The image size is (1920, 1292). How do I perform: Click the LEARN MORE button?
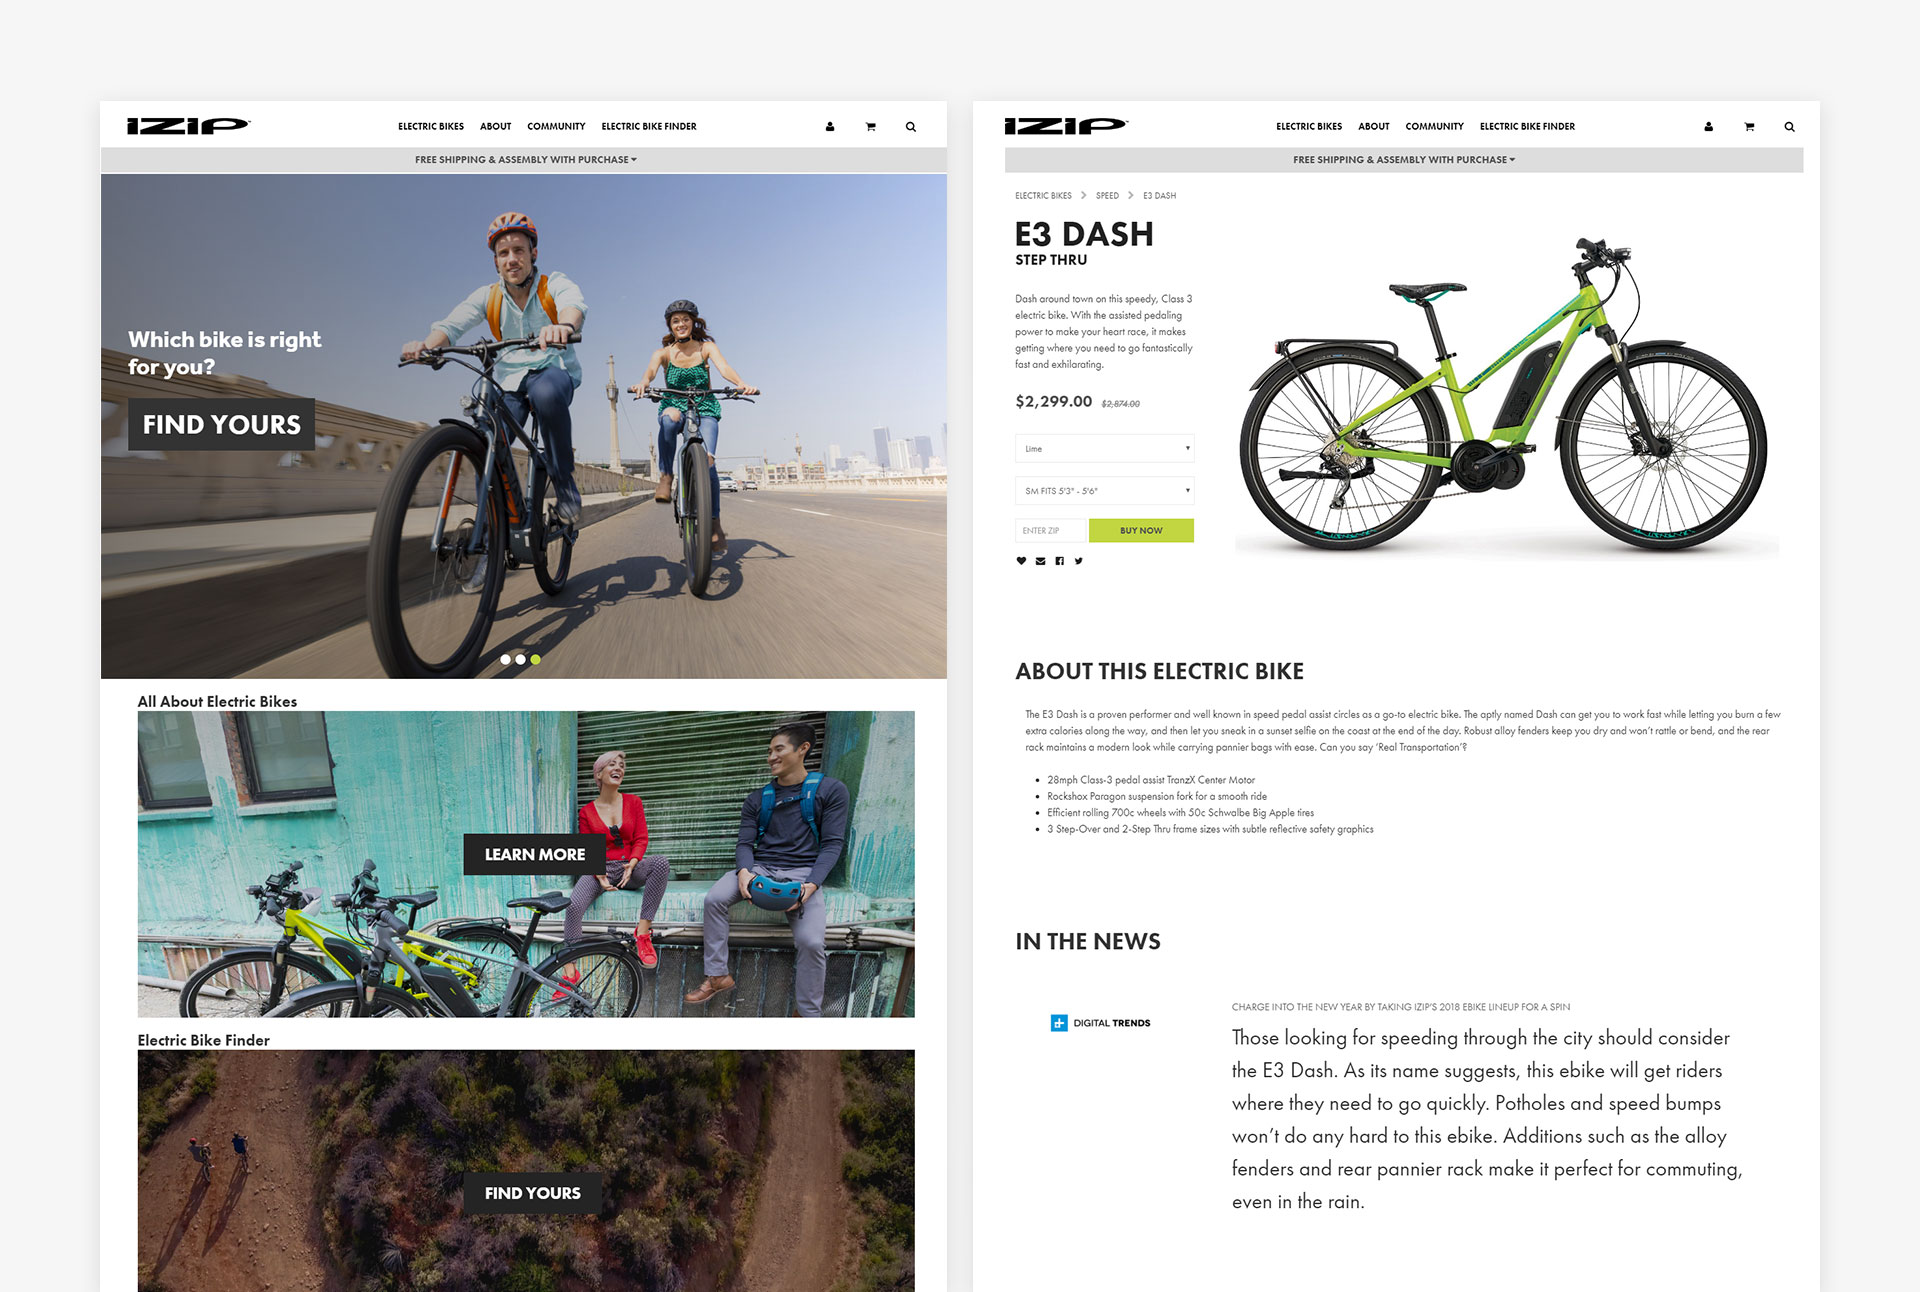(x=535, y=855)
